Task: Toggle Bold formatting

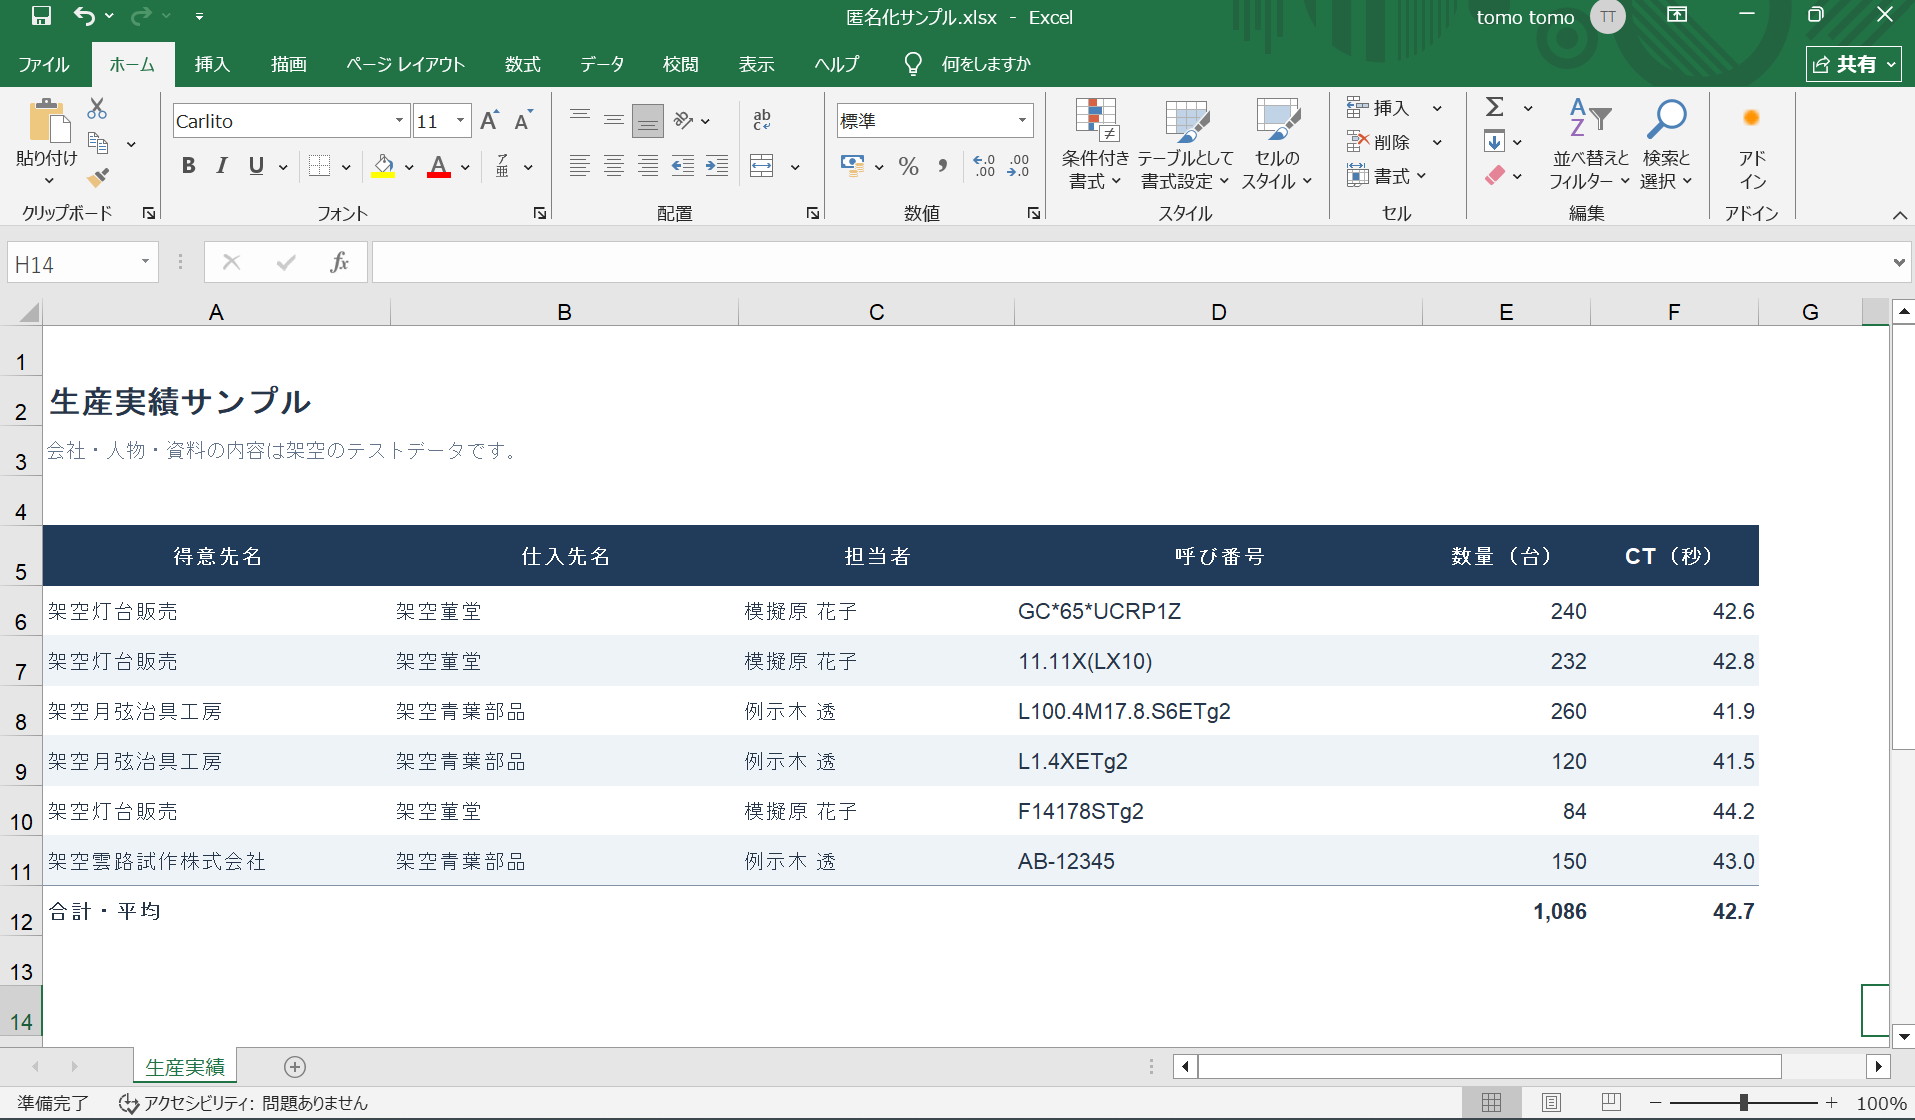Action: (188, 166)
